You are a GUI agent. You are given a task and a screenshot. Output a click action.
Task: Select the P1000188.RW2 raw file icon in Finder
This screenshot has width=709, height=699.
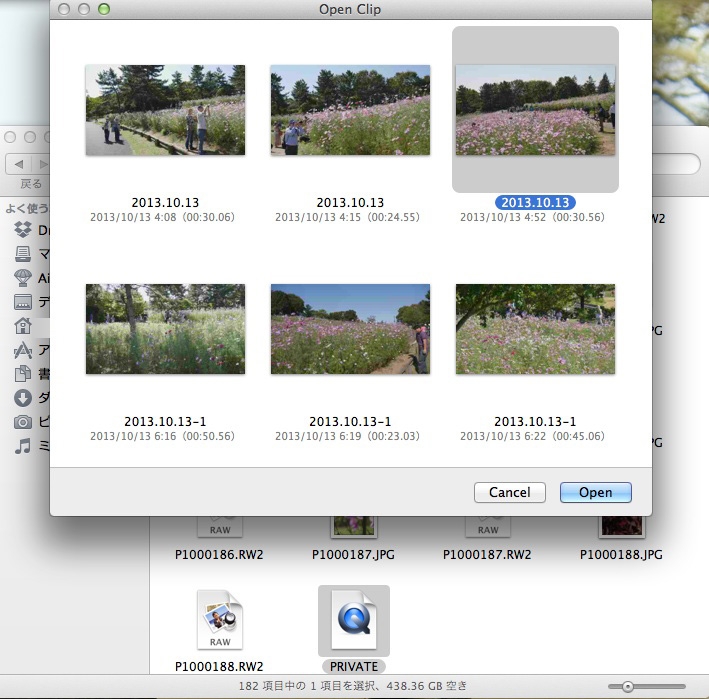pos(220,619)
